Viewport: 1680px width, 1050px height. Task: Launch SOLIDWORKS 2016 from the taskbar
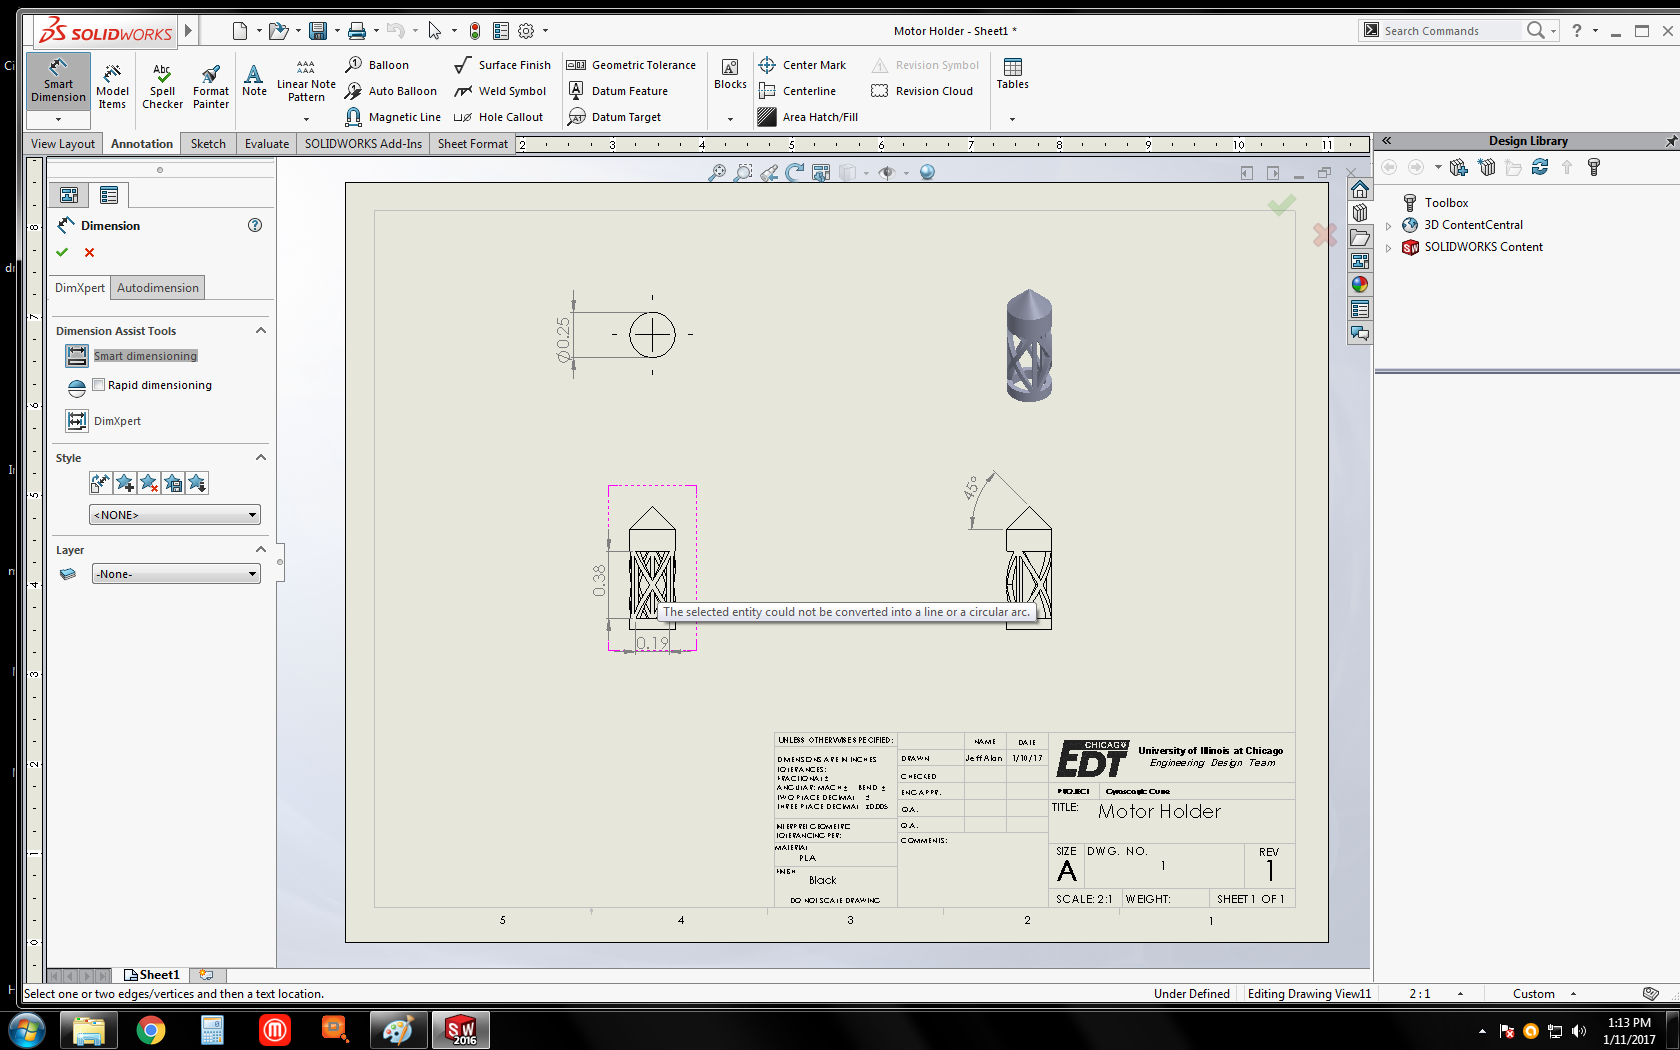point(461,1029)
